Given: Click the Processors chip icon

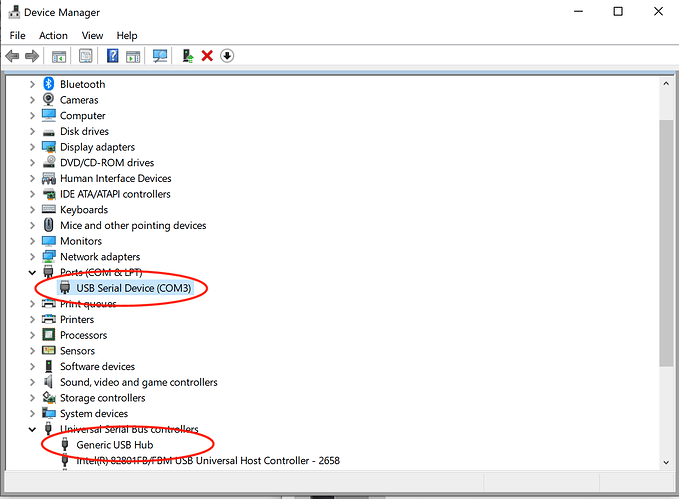Looking at the screenshot, I should [48, 334].
